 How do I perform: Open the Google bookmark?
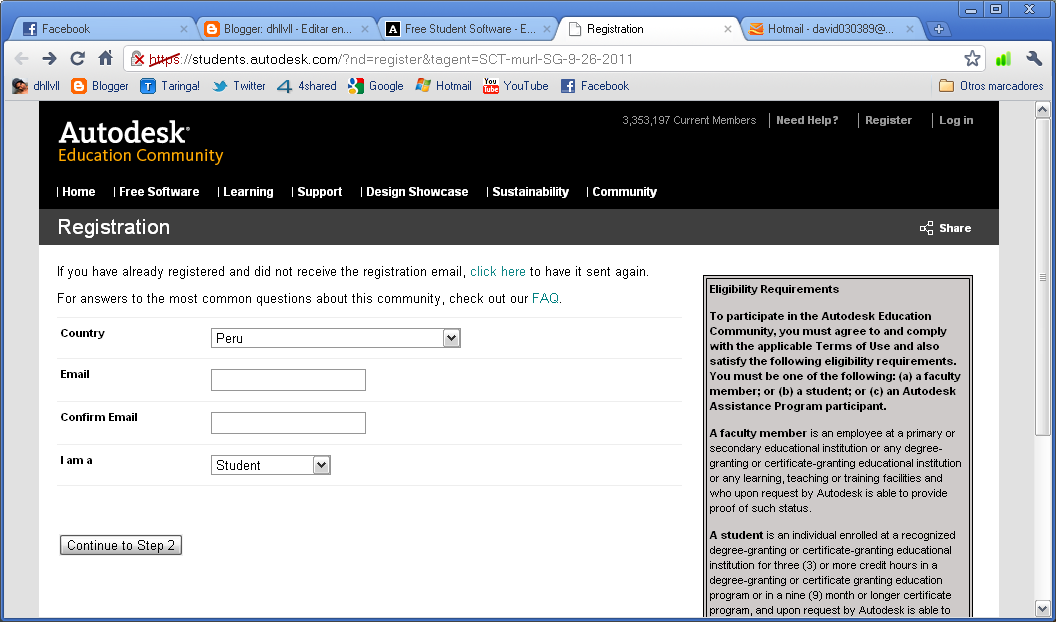[x=375, y=86]
